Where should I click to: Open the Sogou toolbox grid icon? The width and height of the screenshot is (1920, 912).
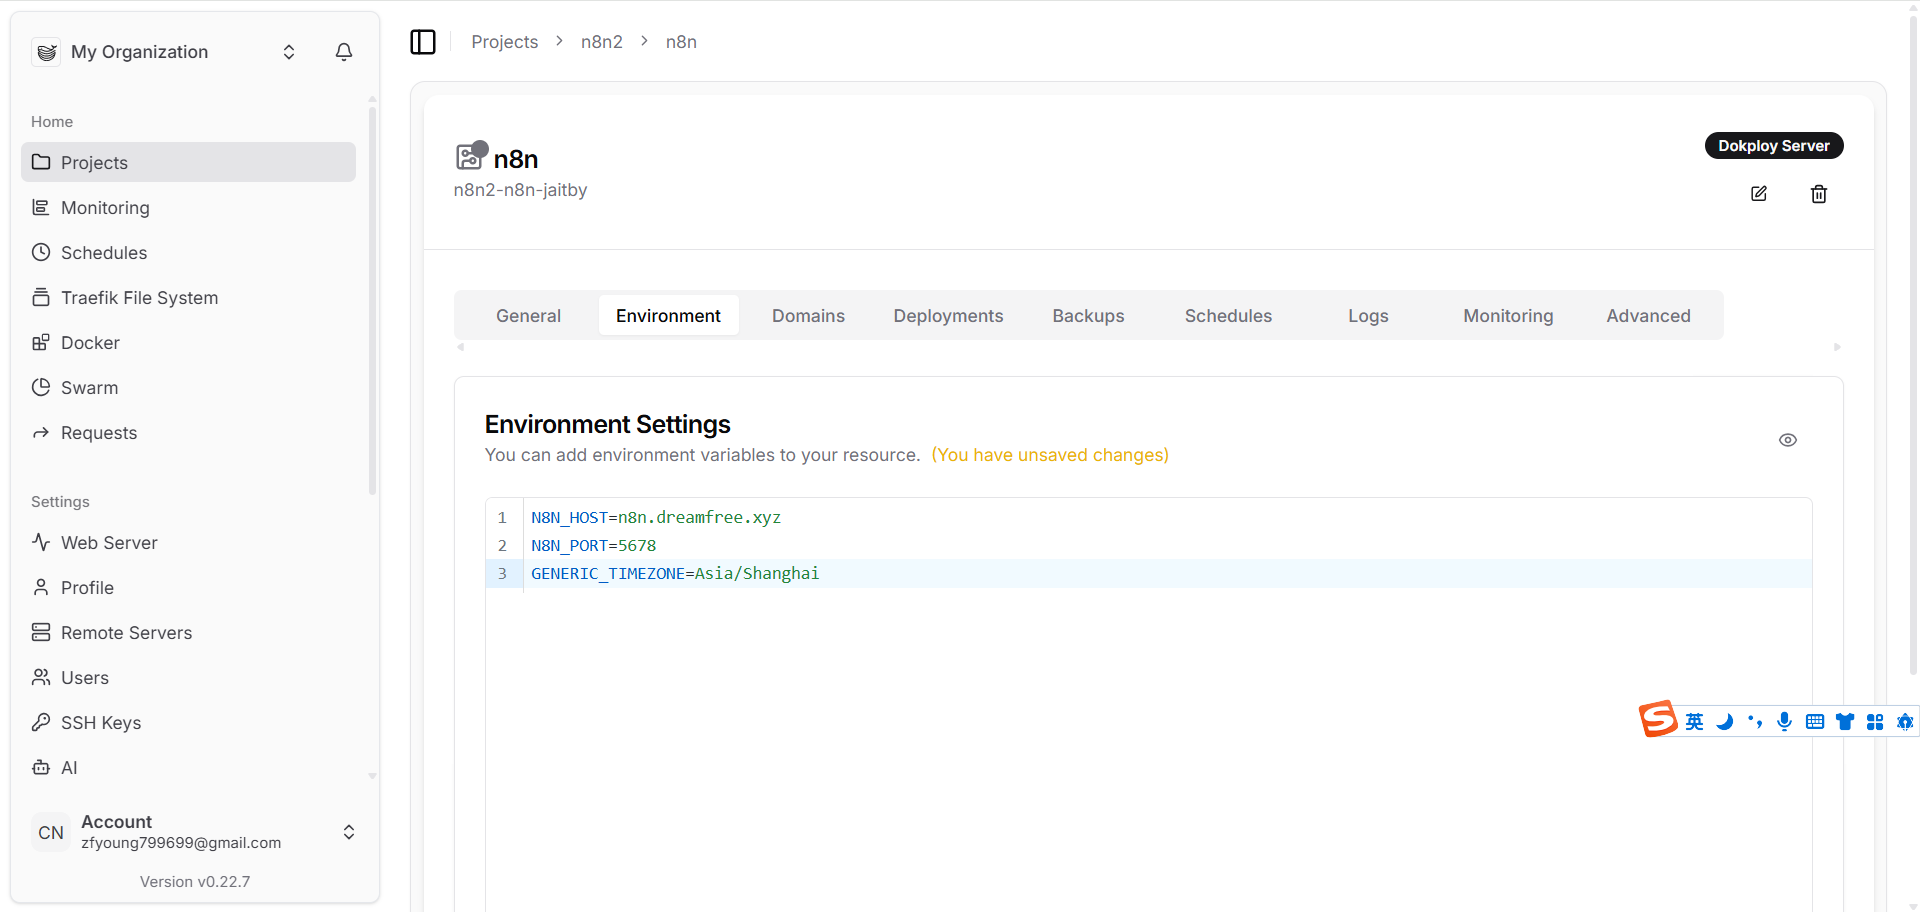1875,722
